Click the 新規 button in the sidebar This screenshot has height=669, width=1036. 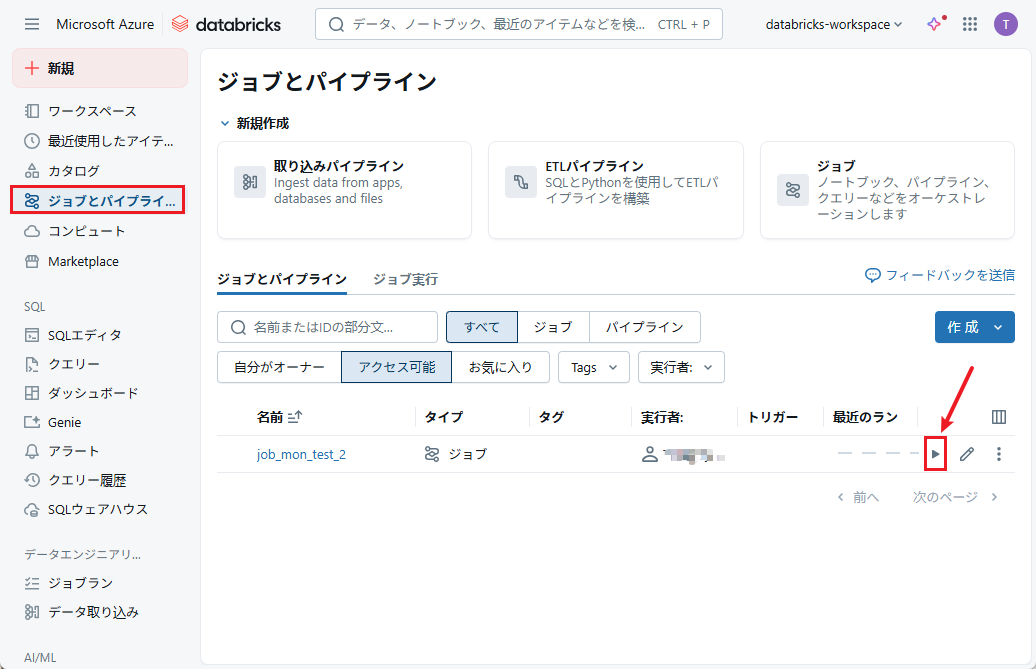[x=99, y=68]
